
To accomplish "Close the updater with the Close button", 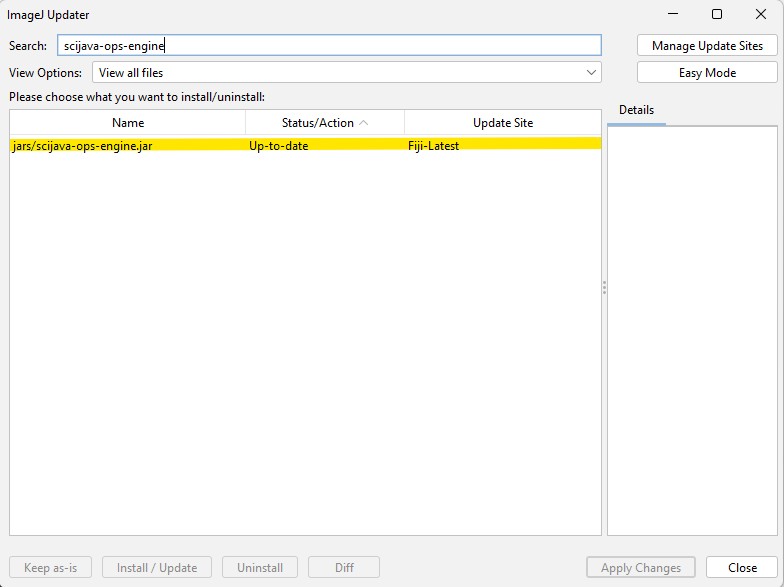I will [741, 567].
